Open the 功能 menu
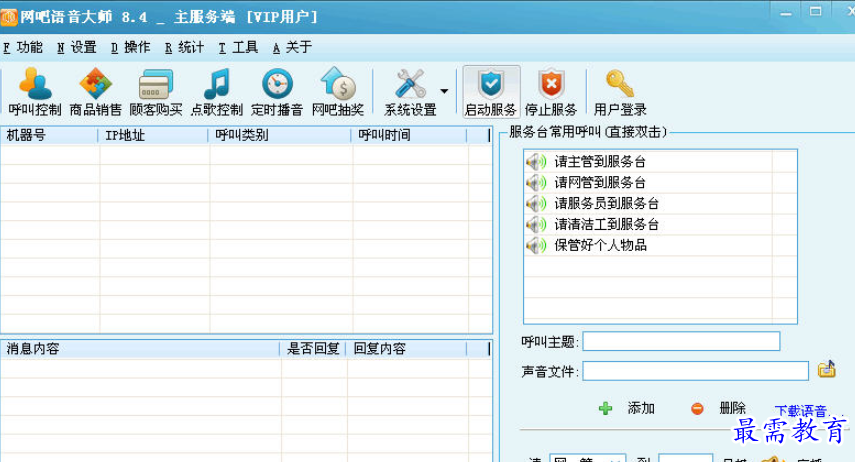 click(x=23, y=47)
